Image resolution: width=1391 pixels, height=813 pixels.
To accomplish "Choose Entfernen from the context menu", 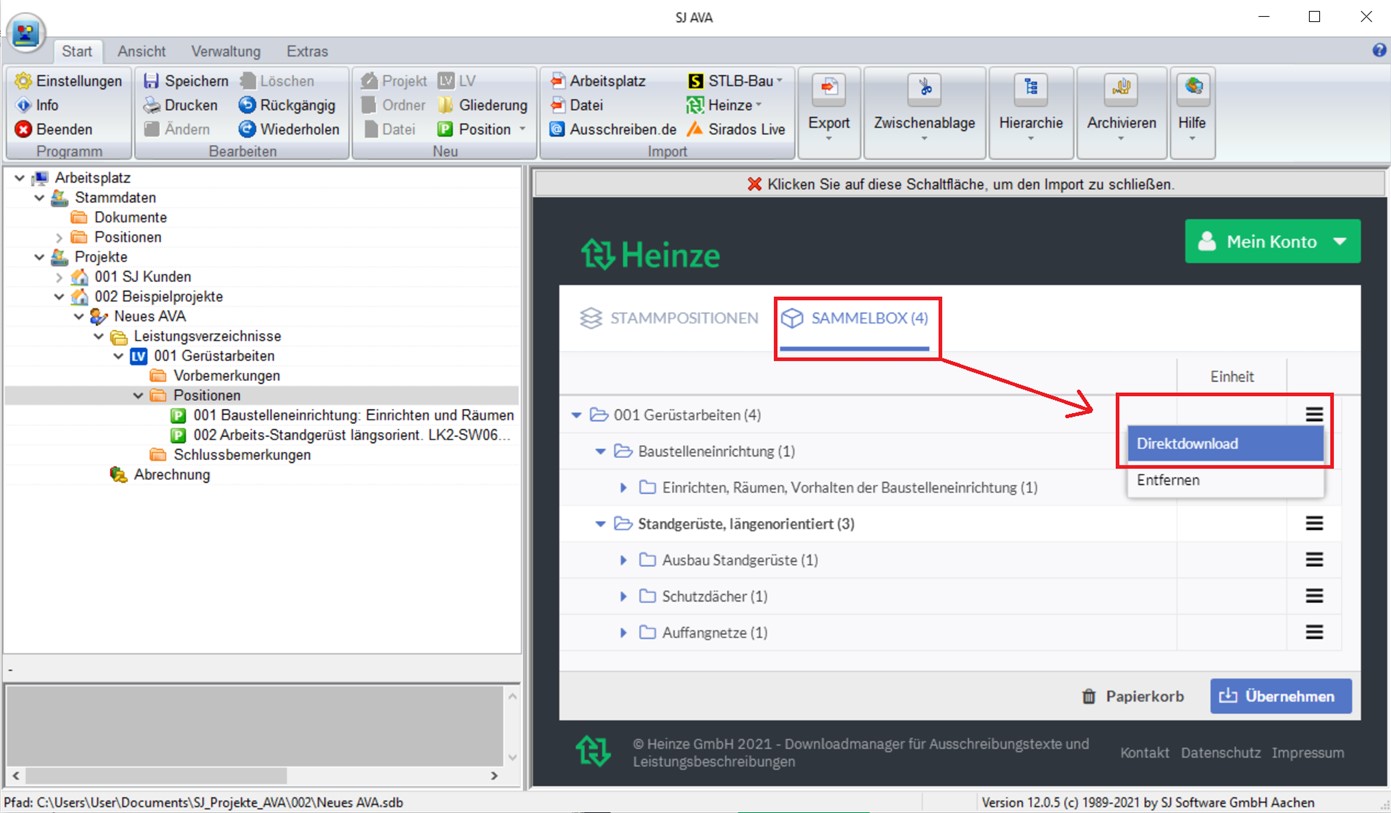I will pos(1225,480).
